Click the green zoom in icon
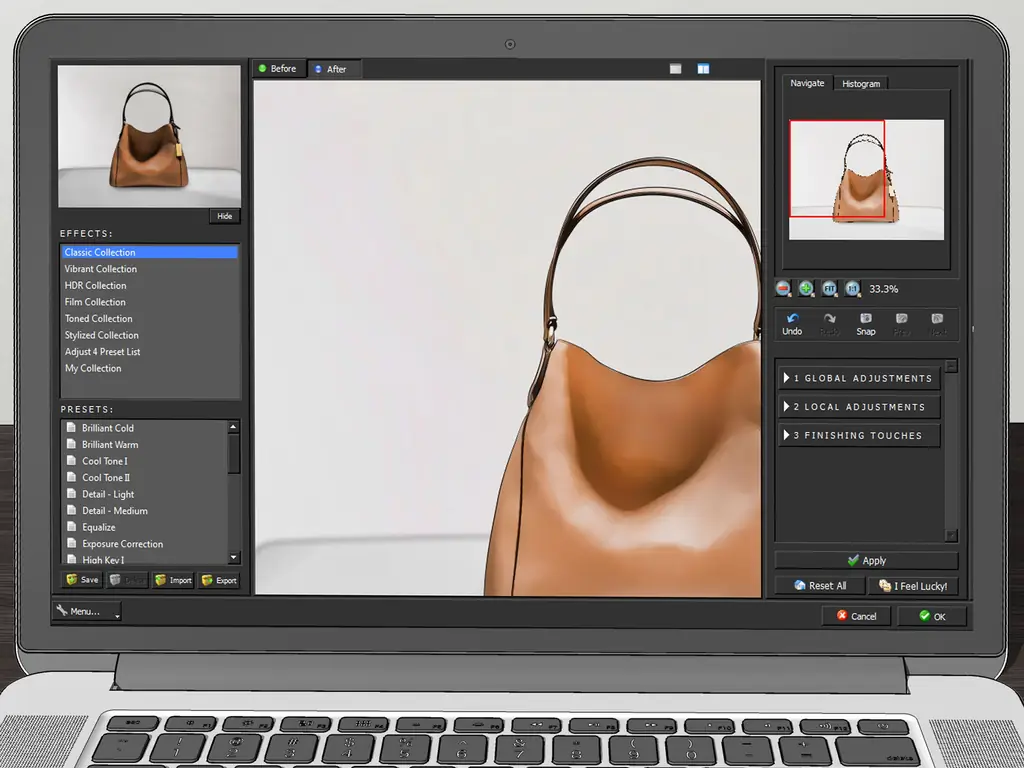Screen dimensions: 1024x768 point(806,288)
